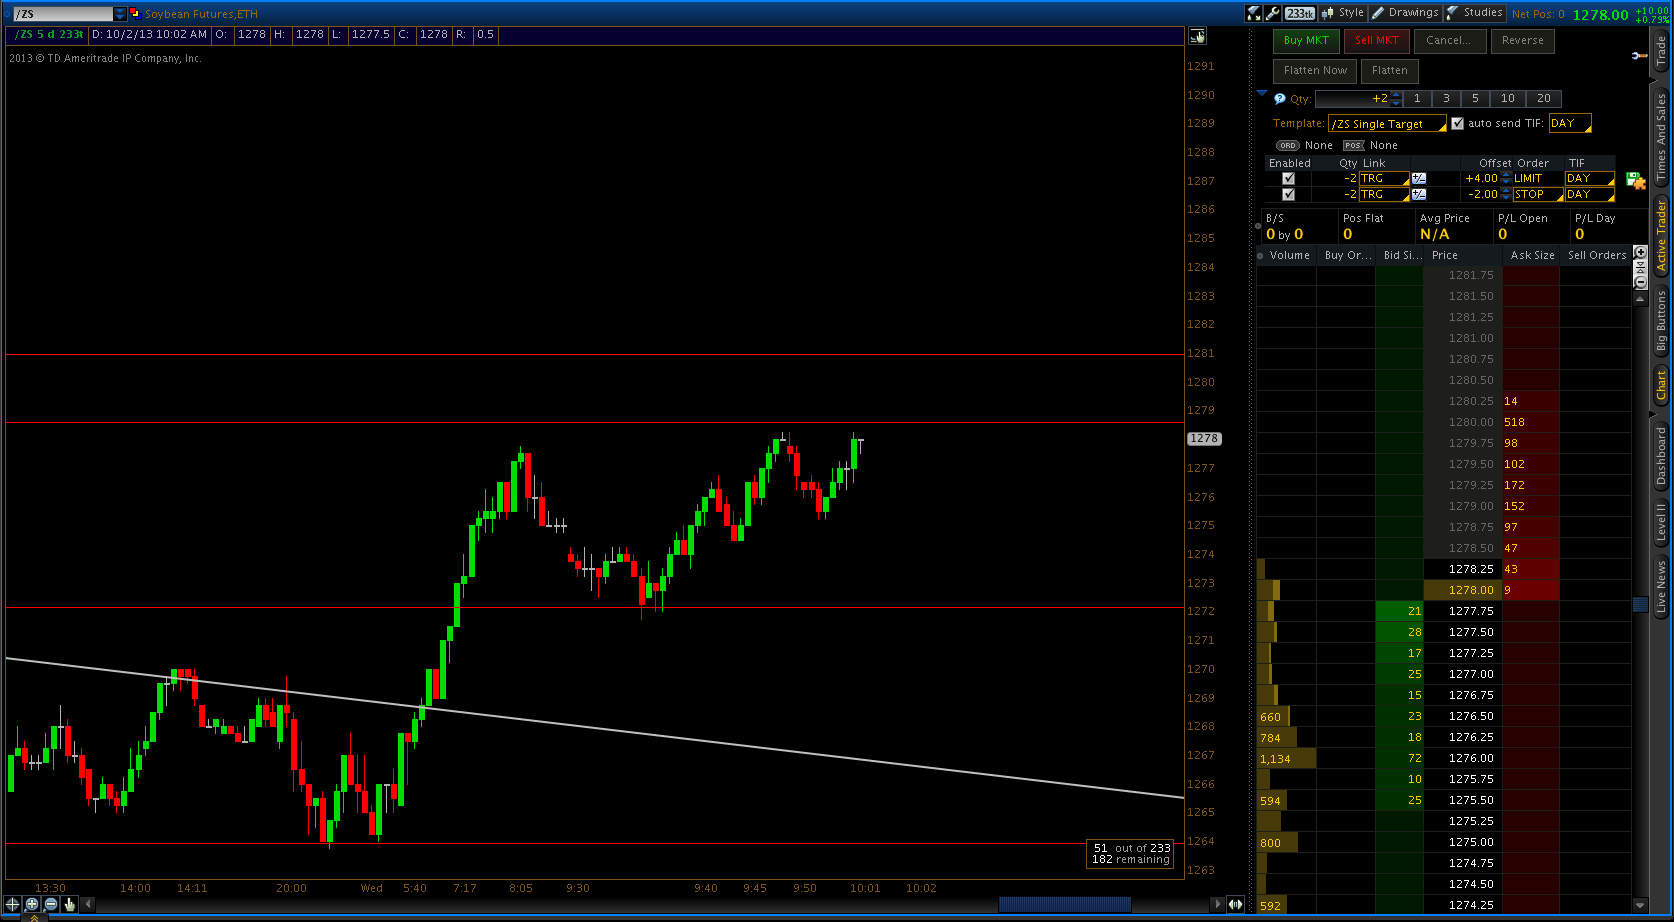Click the price axis drag-mode hand icon
This screenshot has width=1674, height=922.
click(1197, 36)
